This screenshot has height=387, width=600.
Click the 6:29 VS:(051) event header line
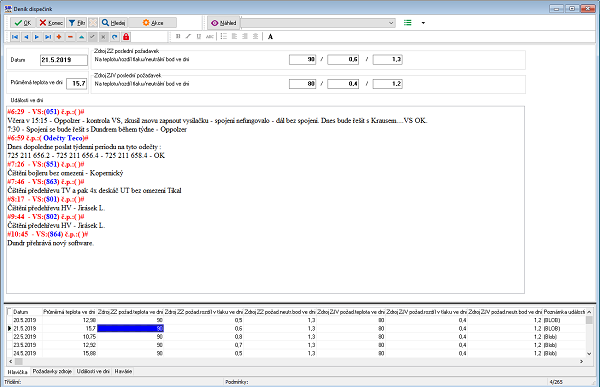46,112
